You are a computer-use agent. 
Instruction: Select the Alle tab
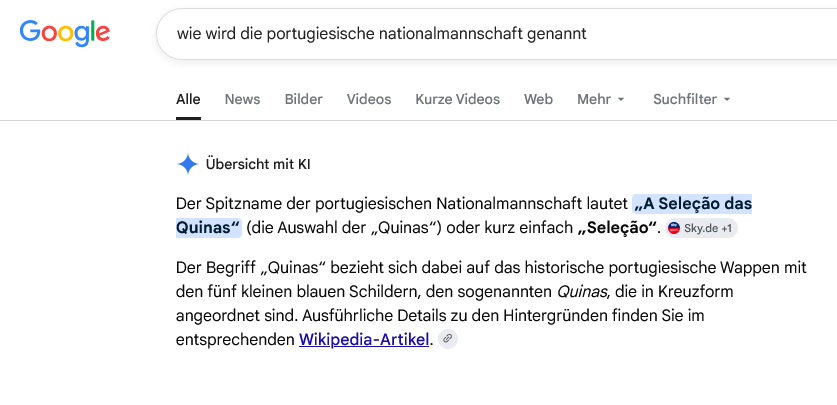188,99
